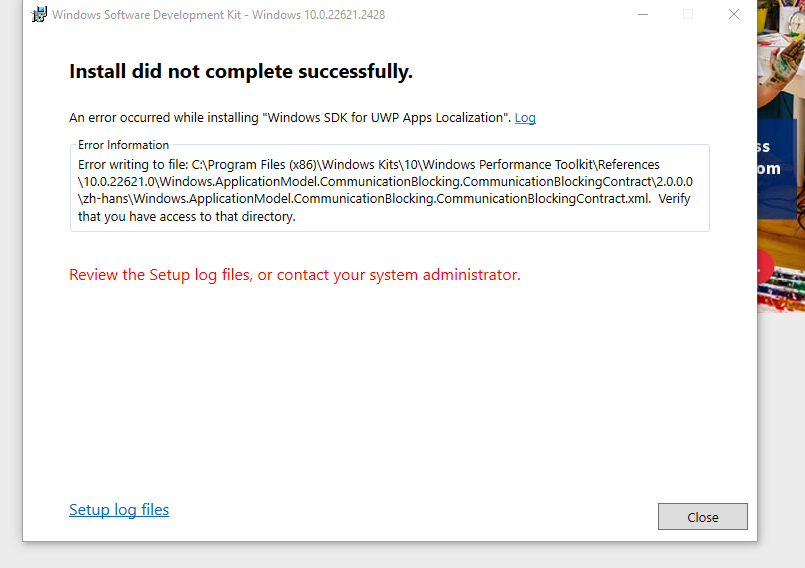Click the disabled maximize button in title bar
Viewport: 805px width, 568px height.
(688, 14)
